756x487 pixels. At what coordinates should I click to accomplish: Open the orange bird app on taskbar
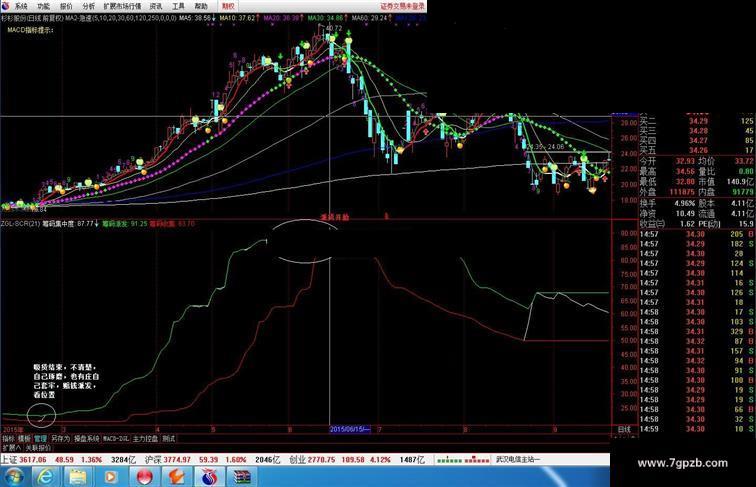(176, 476)
